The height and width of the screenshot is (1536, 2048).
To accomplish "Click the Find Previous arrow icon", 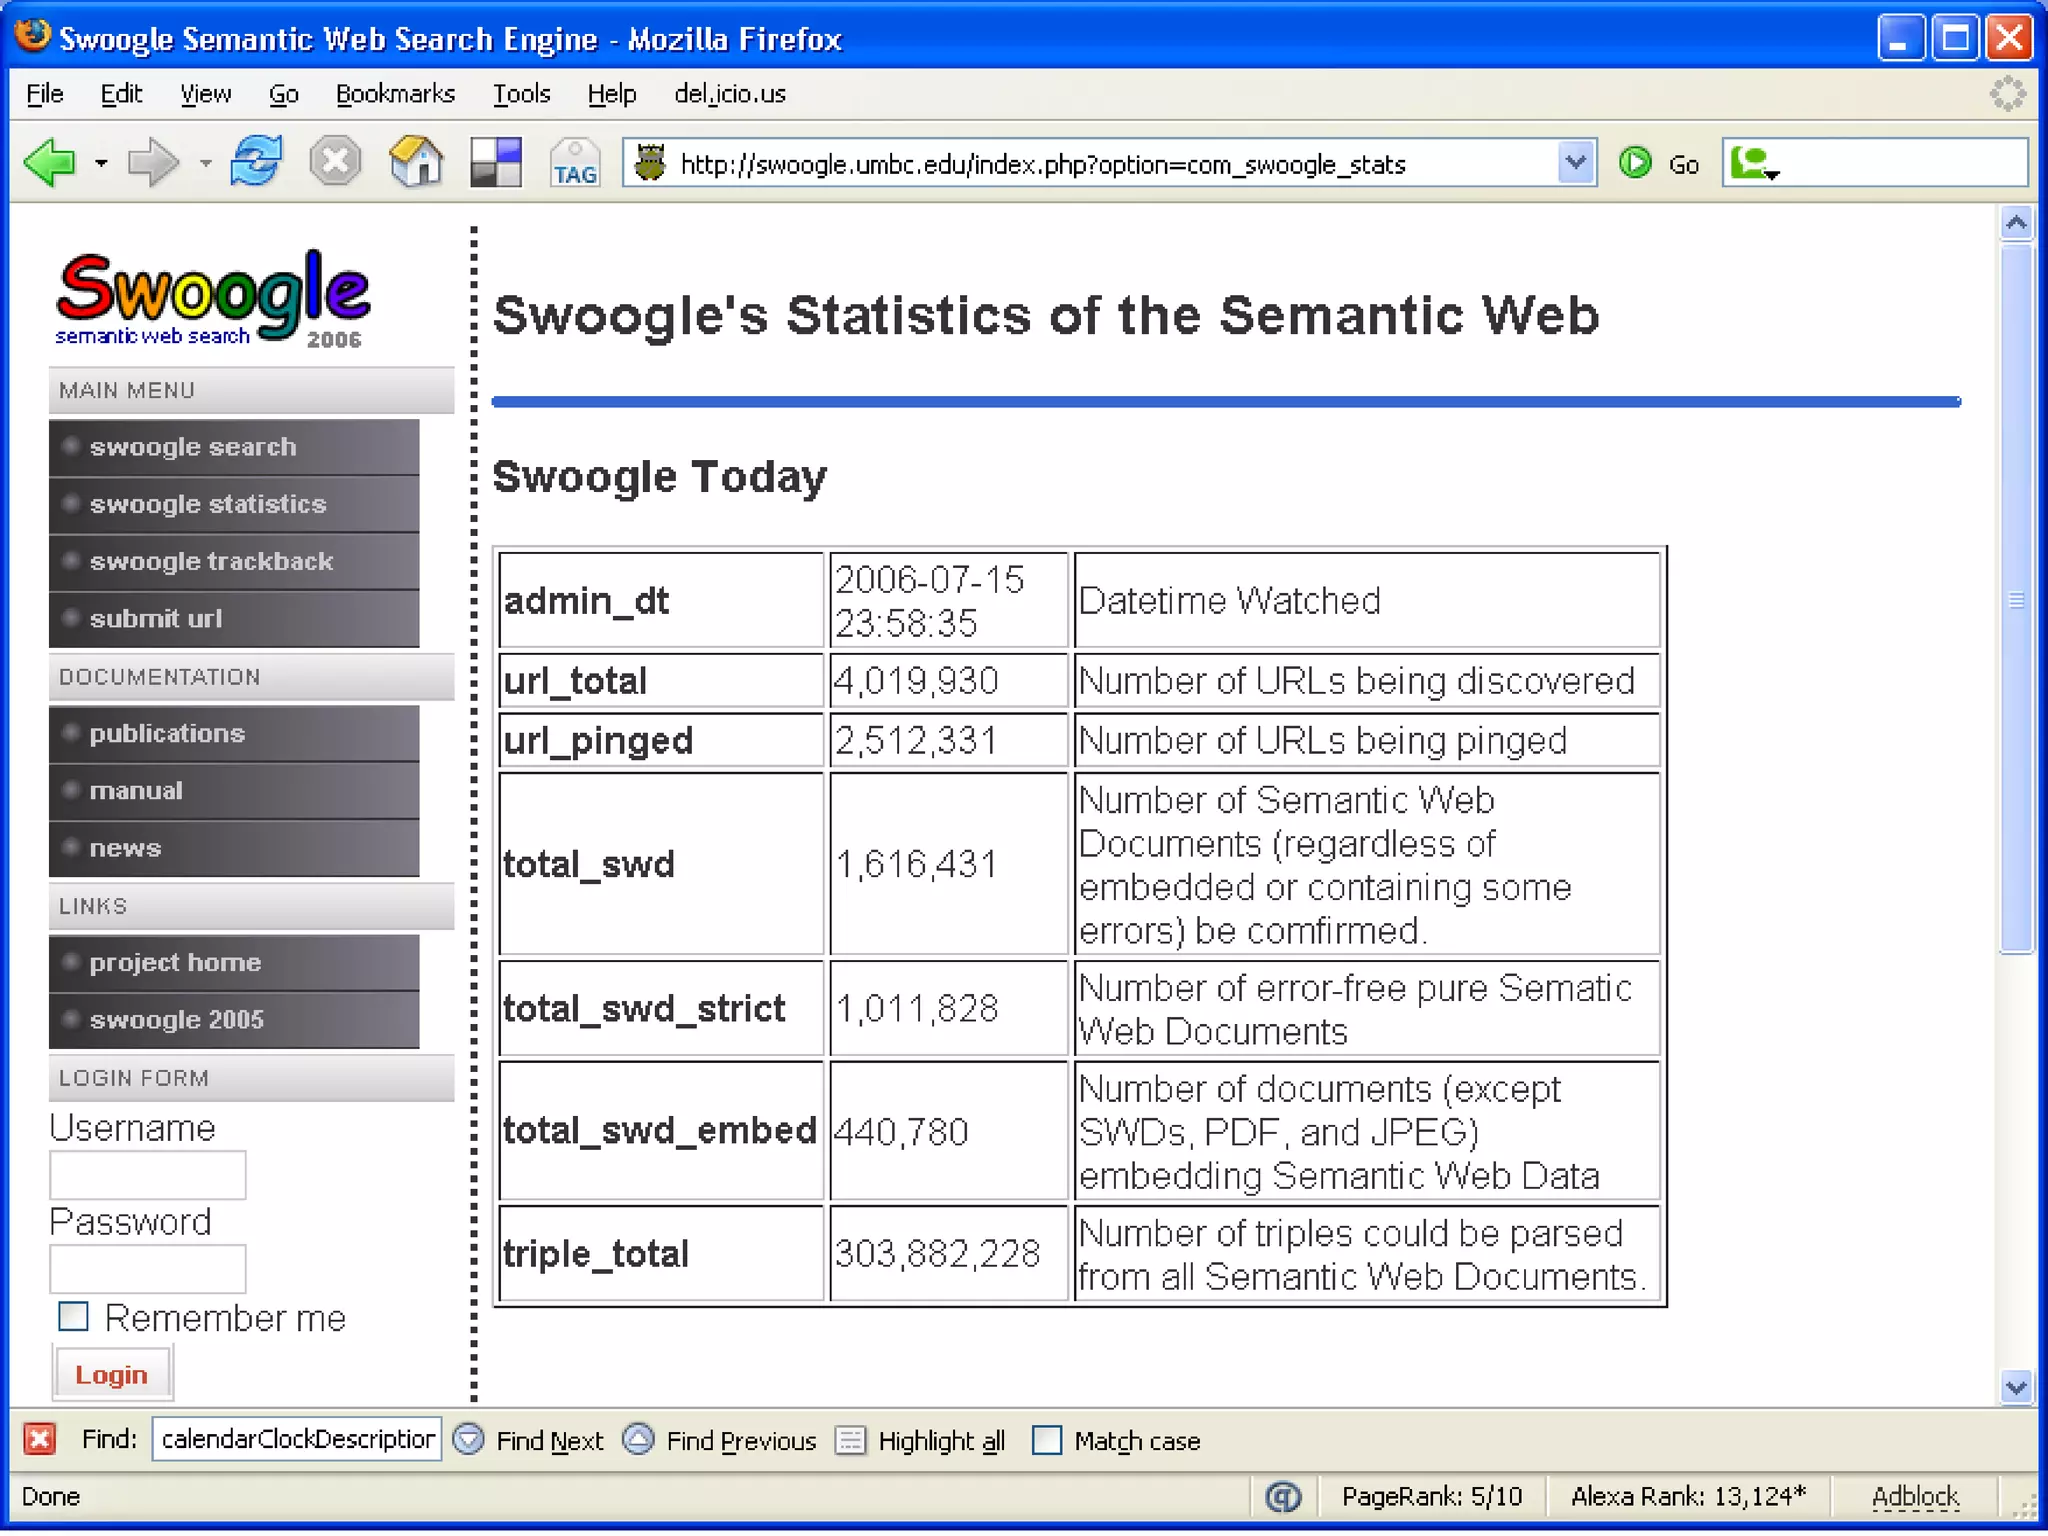I will [x=639, y=1440].
